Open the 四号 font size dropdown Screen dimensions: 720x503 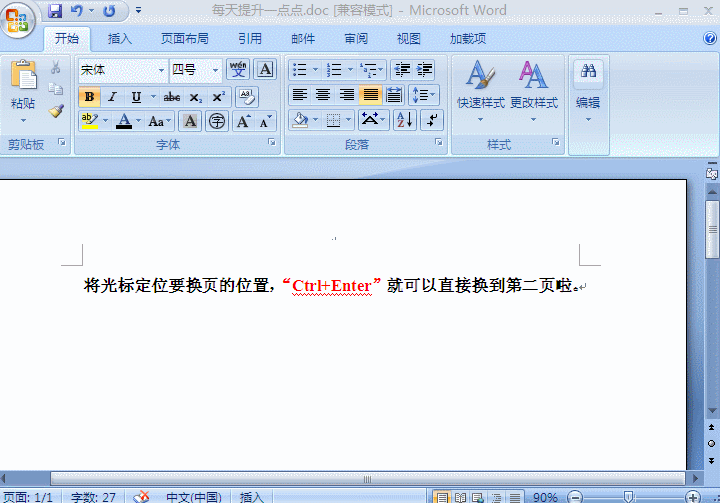coord(215,70)
